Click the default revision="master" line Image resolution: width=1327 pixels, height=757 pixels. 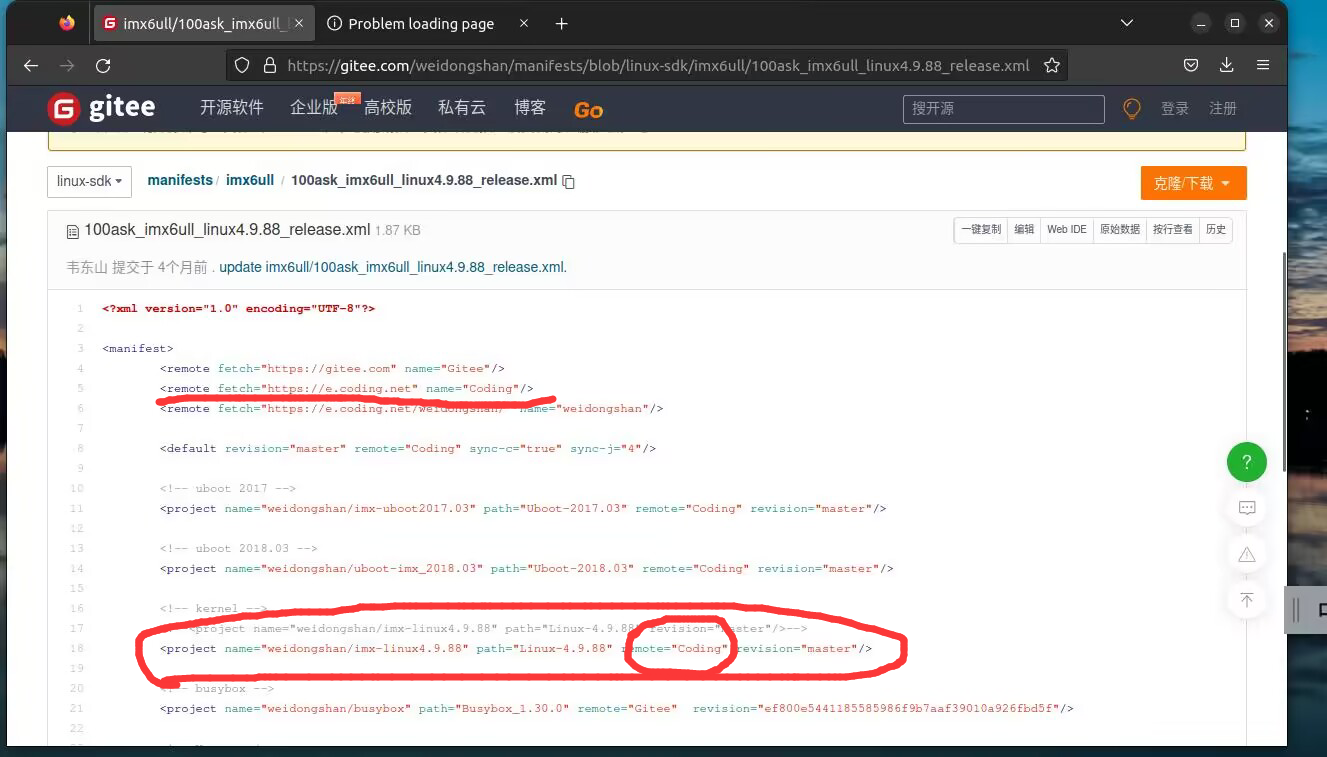pyautogui.click(x=408, y=448)
